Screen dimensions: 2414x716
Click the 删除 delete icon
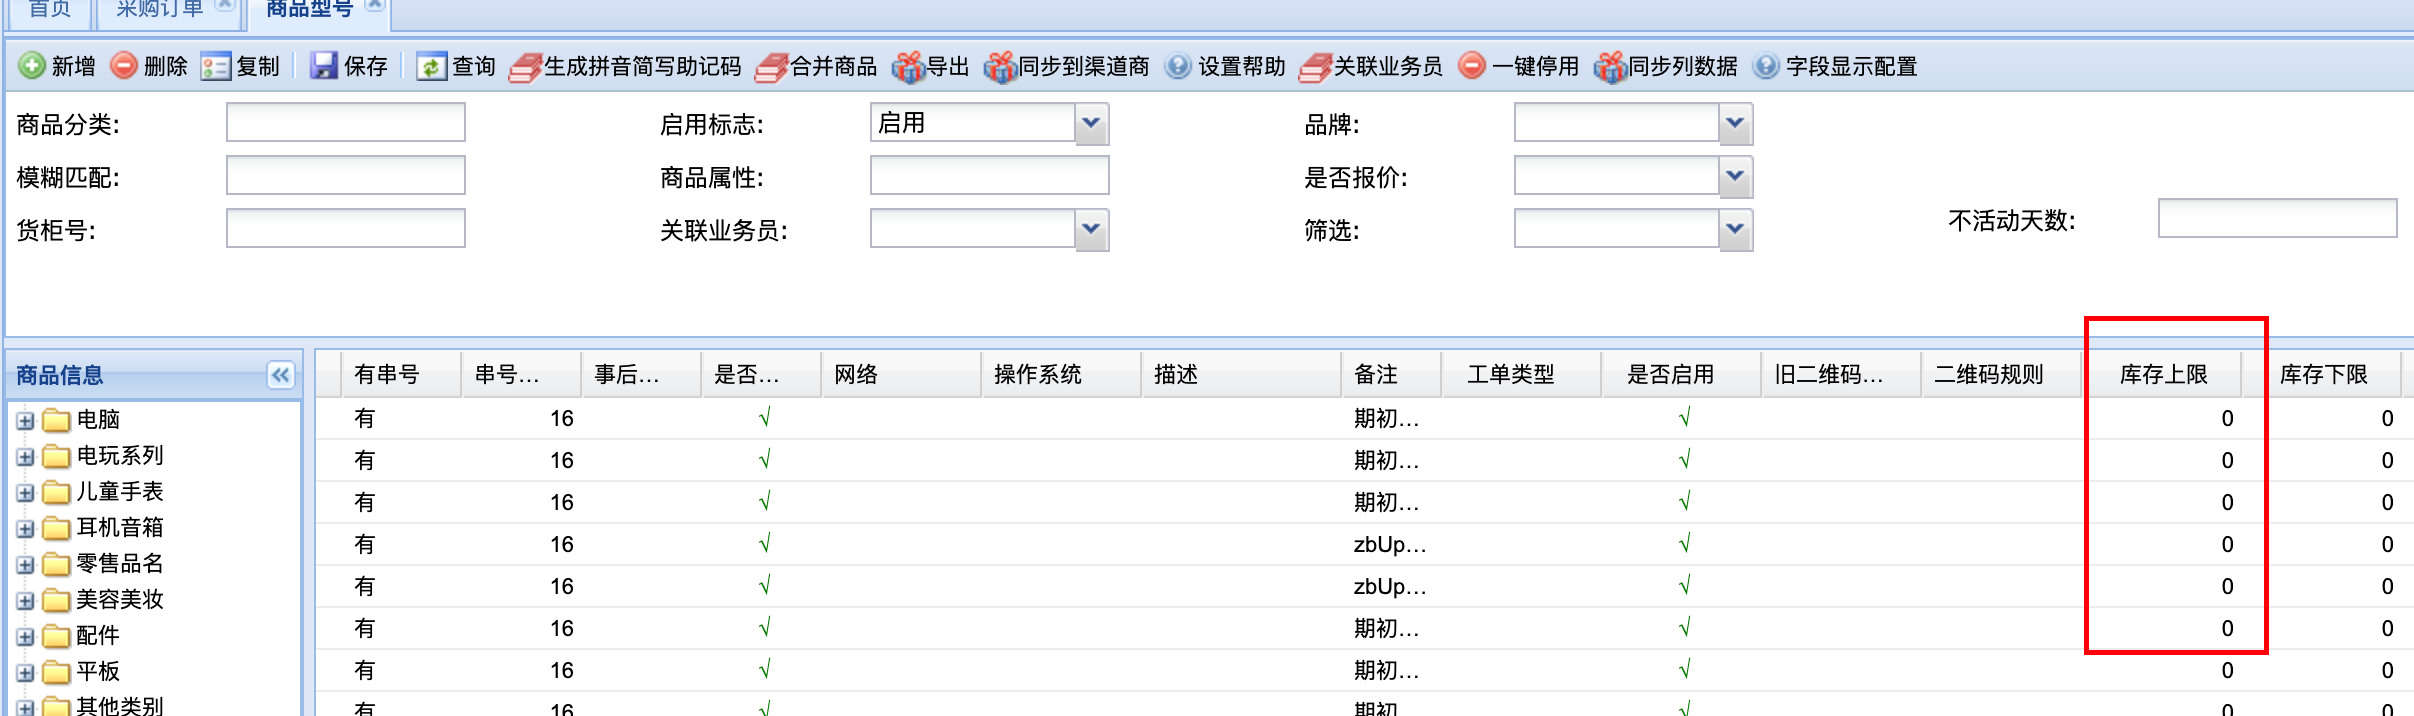124,66
